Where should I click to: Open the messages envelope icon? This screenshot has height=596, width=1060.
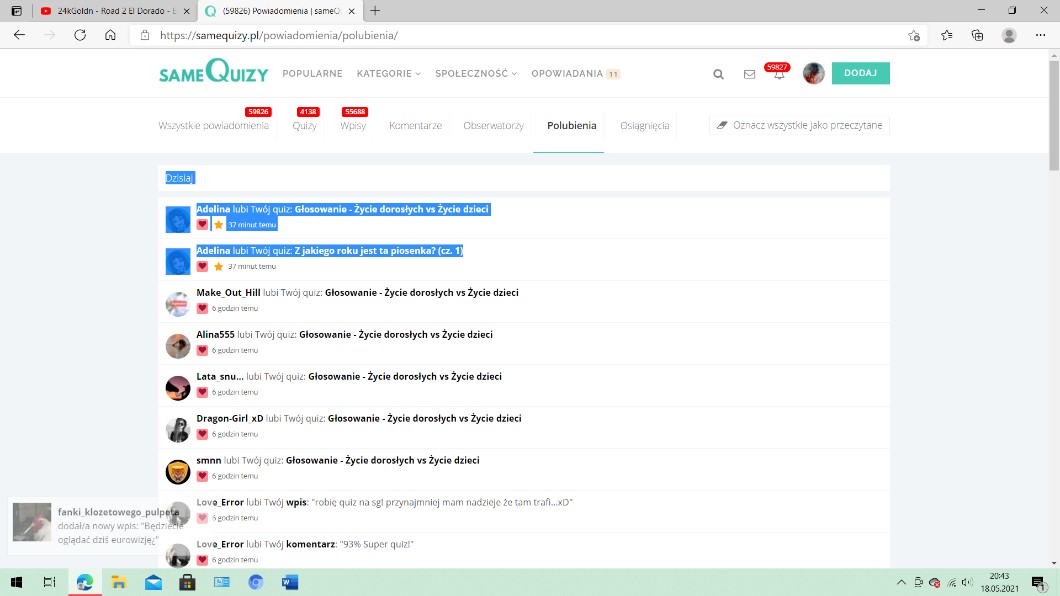coord(749,74)
